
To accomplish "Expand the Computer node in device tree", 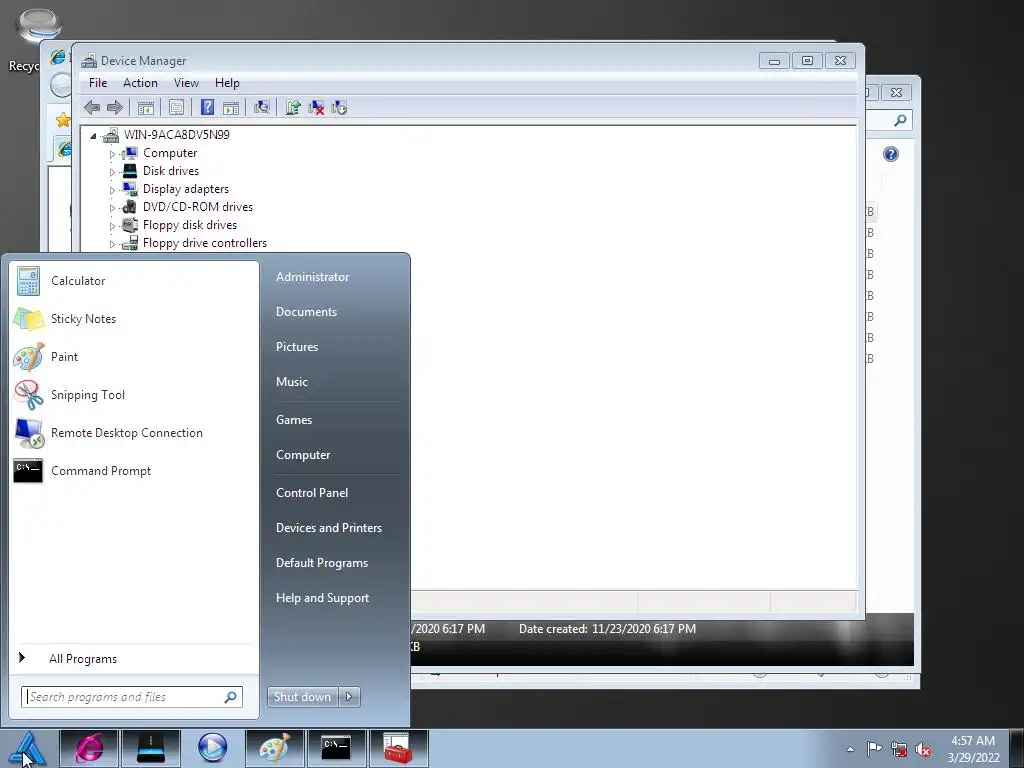I will [x=112, y=154].
